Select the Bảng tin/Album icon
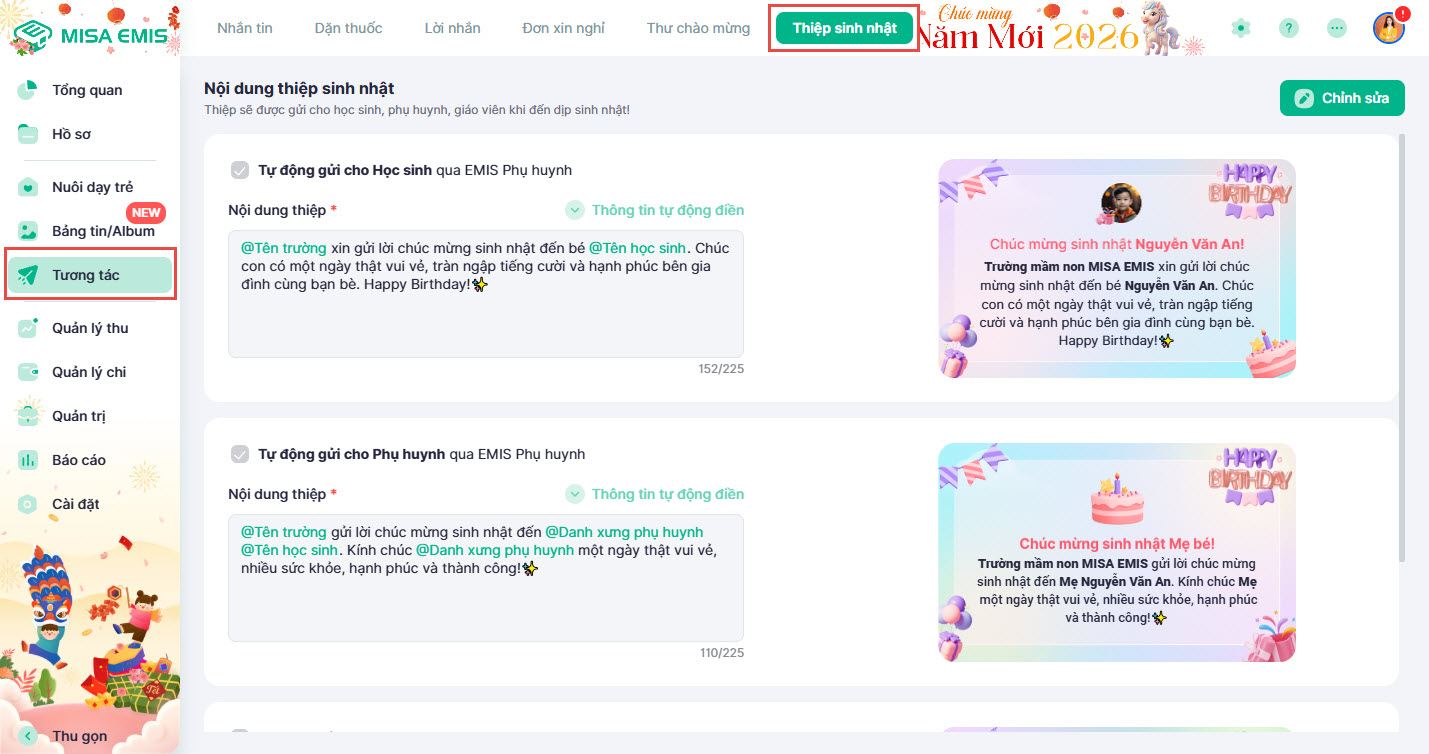Image resolution: width=1429 pixels, height=754 pixels. click(28, 231)
